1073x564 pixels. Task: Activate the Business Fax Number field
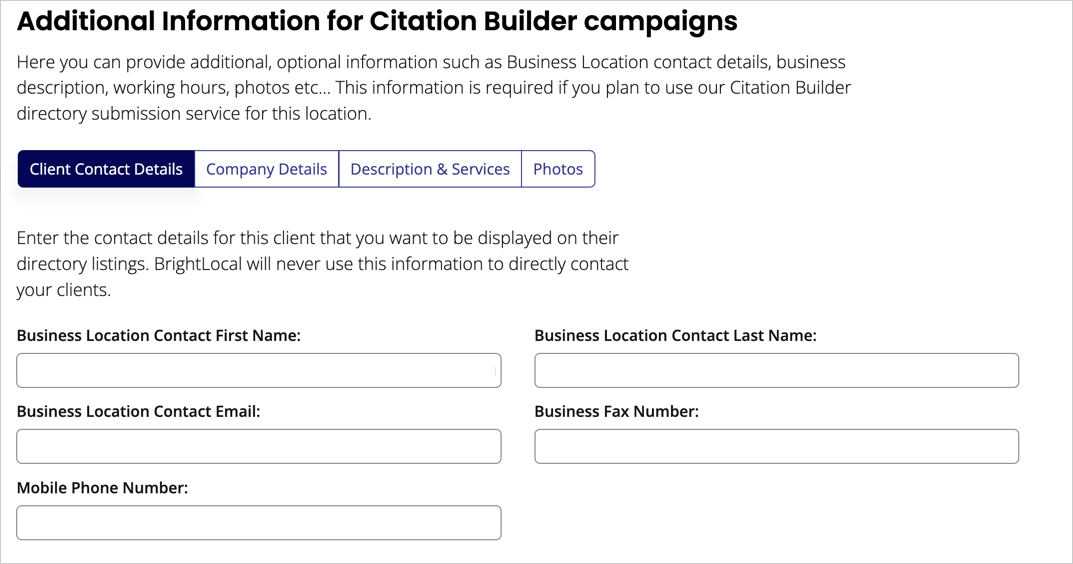click(777, 446)
